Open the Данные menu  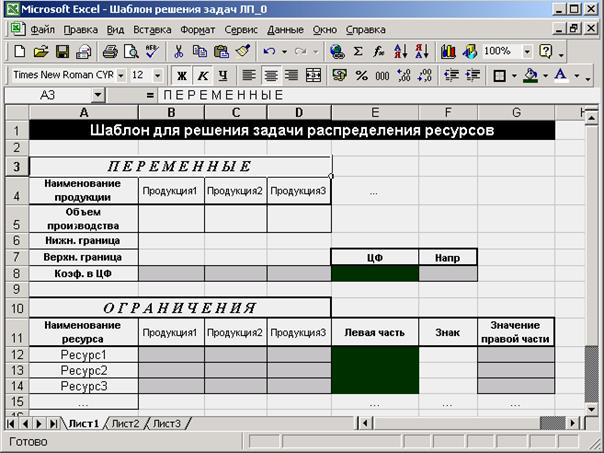point(285,30)
